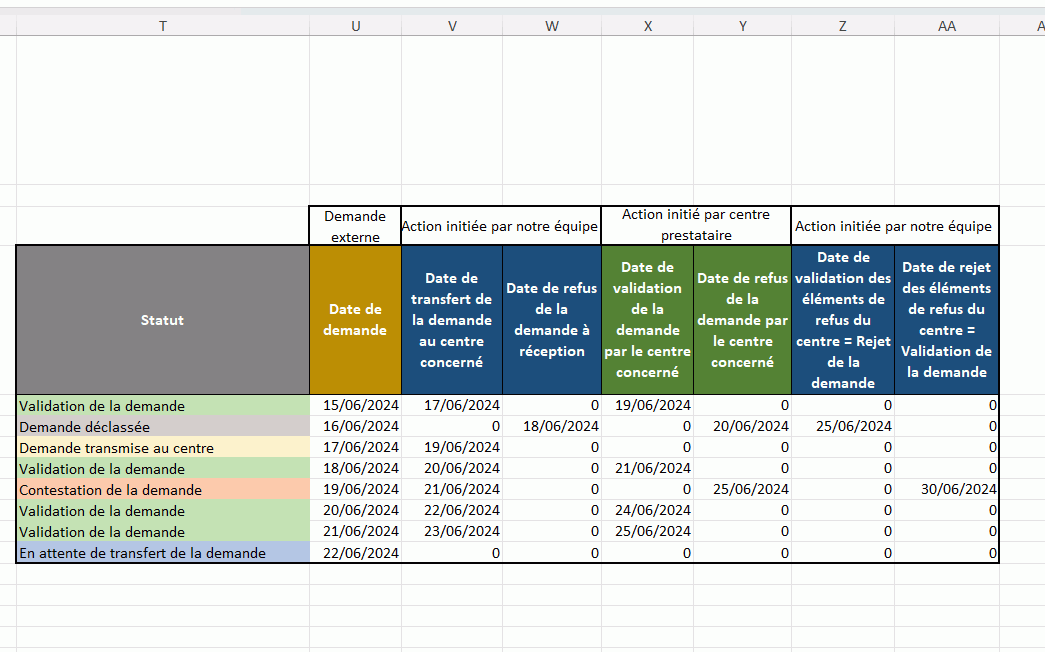Select Date de rejet des éléments header
The width and height of the screenshot is (1045, 652).
[x=946, y=320]
